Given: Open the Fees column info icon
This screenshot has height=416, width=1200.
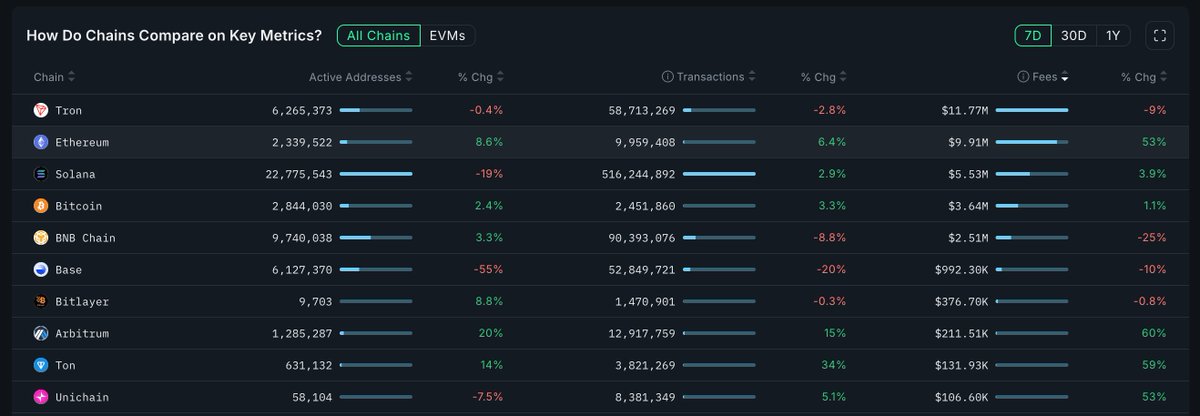Looking at the screenshot, I should coord(1023,77).
